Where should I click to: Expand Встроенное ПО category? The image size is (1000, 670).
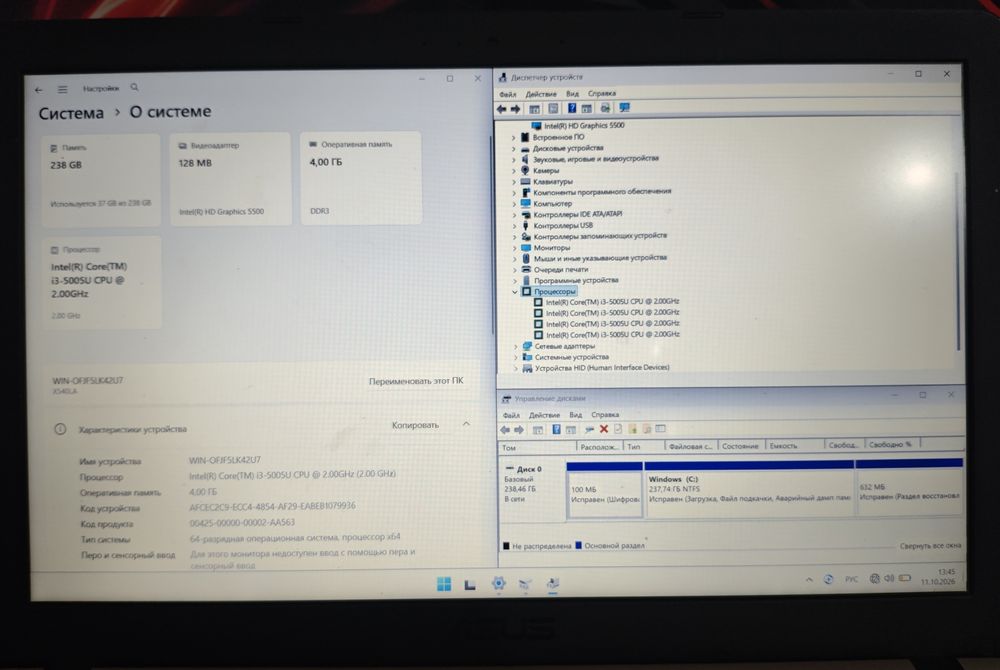tap(513, 137)
